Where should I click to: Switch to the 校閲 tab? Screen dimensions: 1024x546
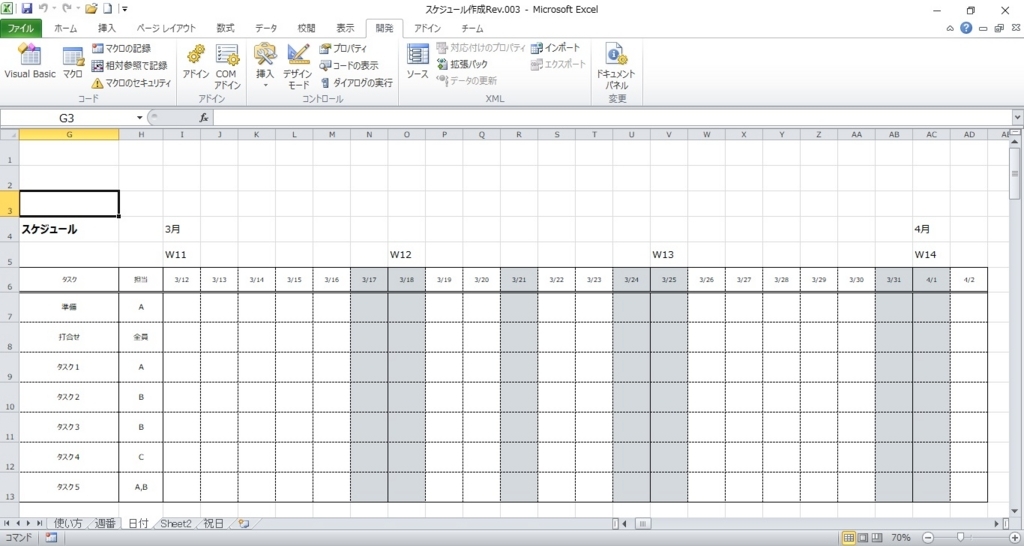tap(306, 28)
